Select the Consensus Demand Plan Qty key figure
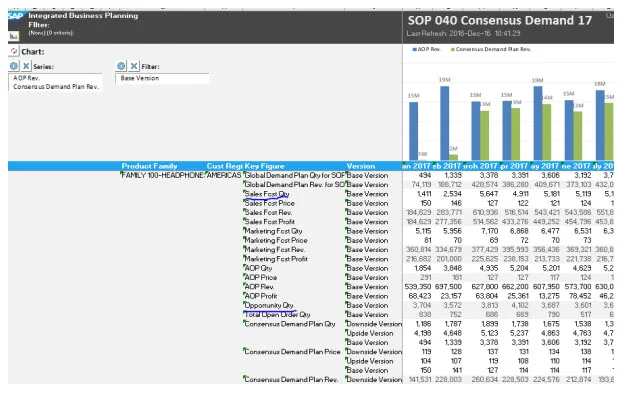Image resolution: width=624 pixels, height=393 pixels. (290, 324)
